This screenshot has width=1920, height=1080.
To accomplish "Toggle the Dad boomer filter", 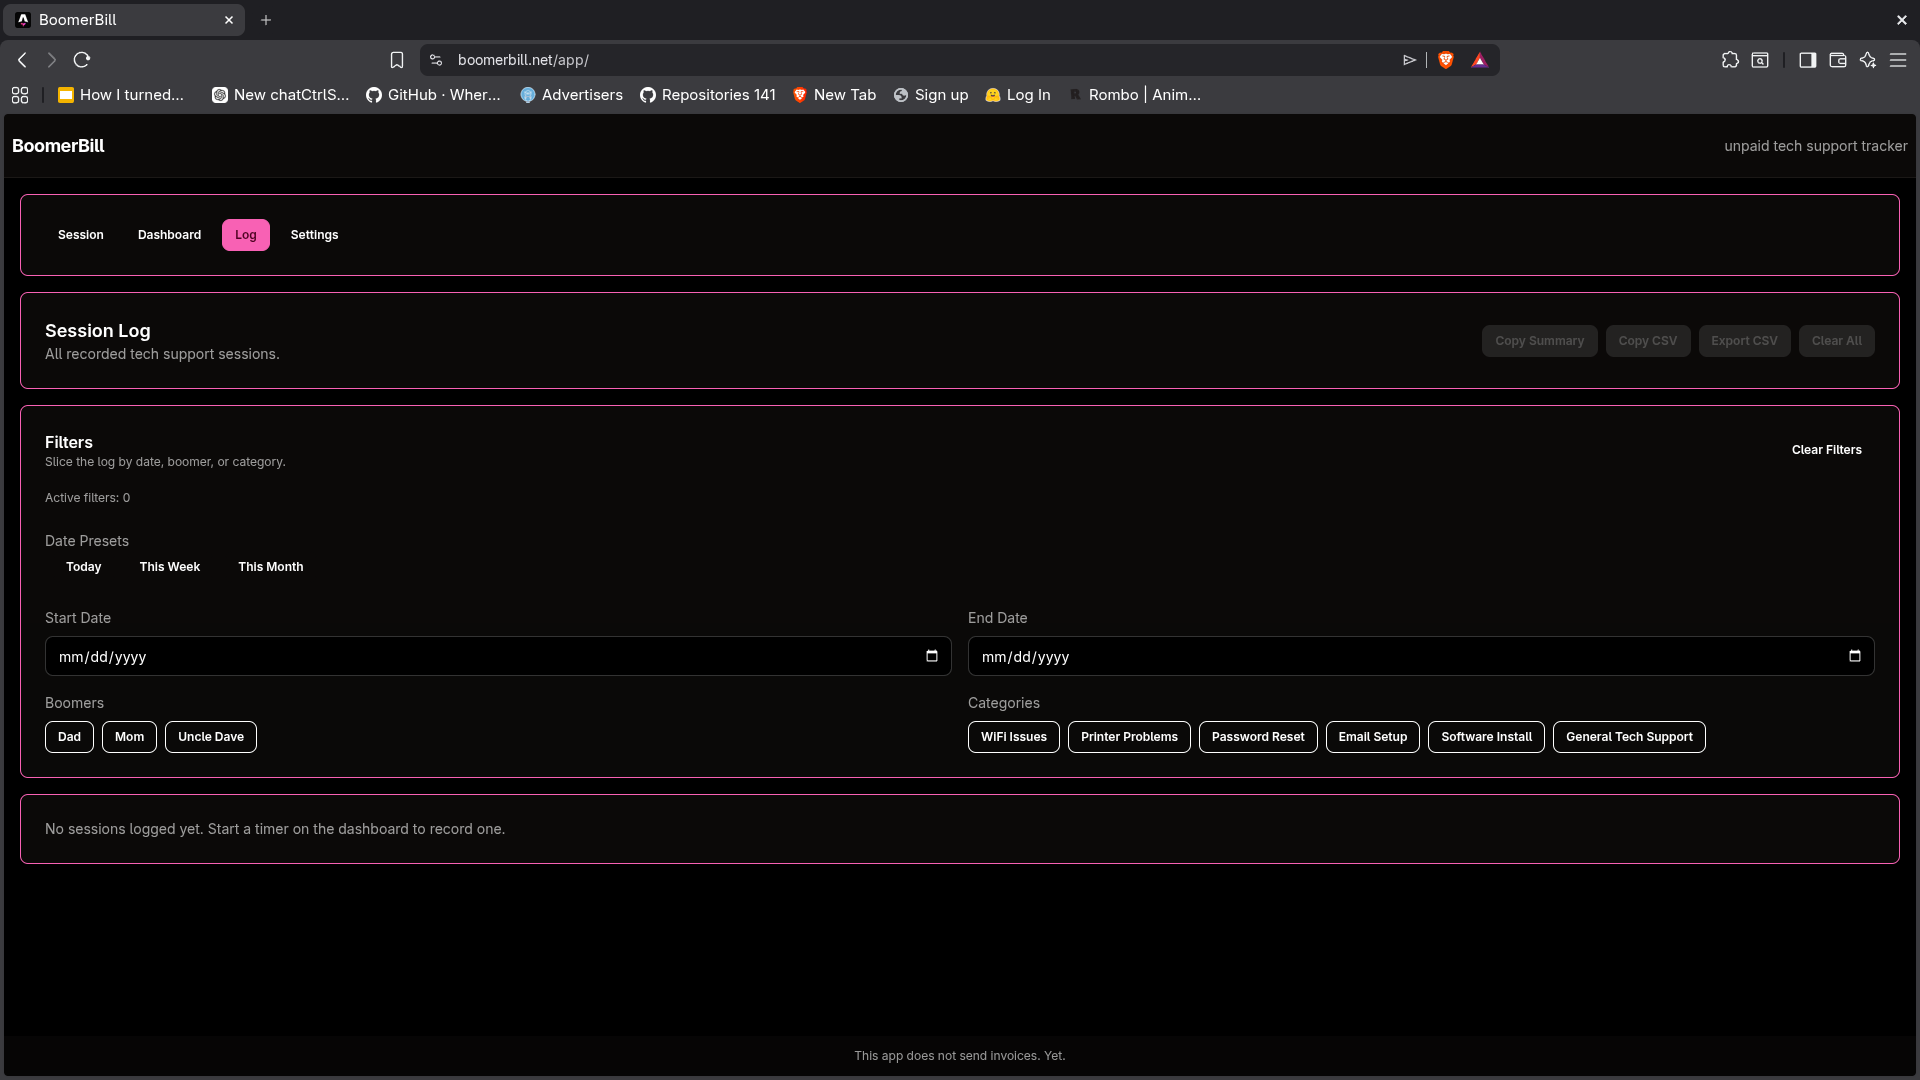I will 69,737.
